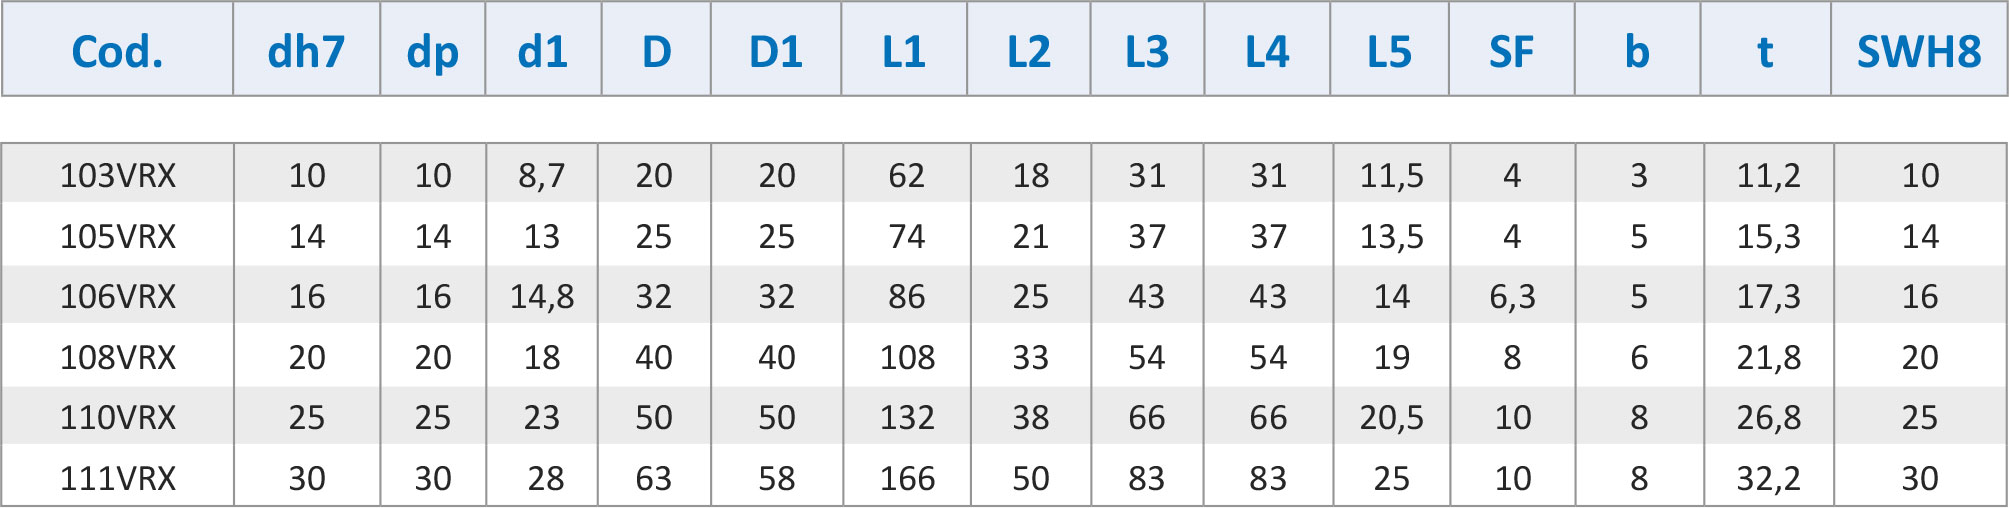Click the d1 value 14,8
Image resolution: width=2009 pixels, height=508 pixels.
[542, 296]
